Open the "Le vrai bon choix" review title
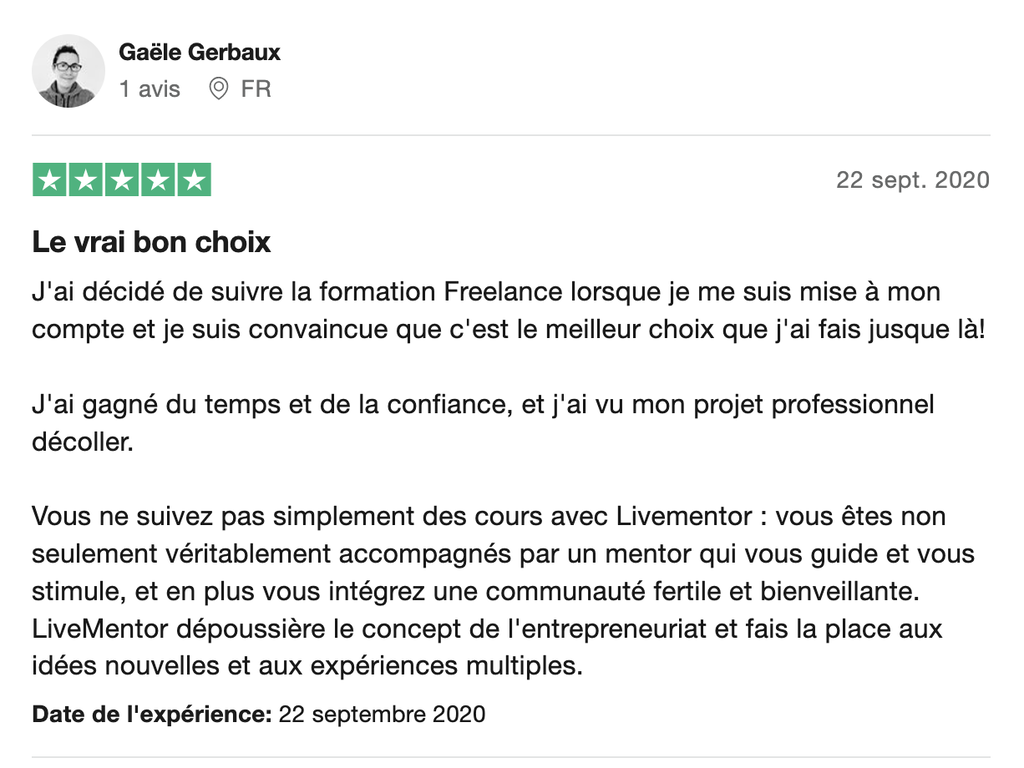The width and height of the screenshot is (1024, 768). pyautogui.click(x=151, y=243)
